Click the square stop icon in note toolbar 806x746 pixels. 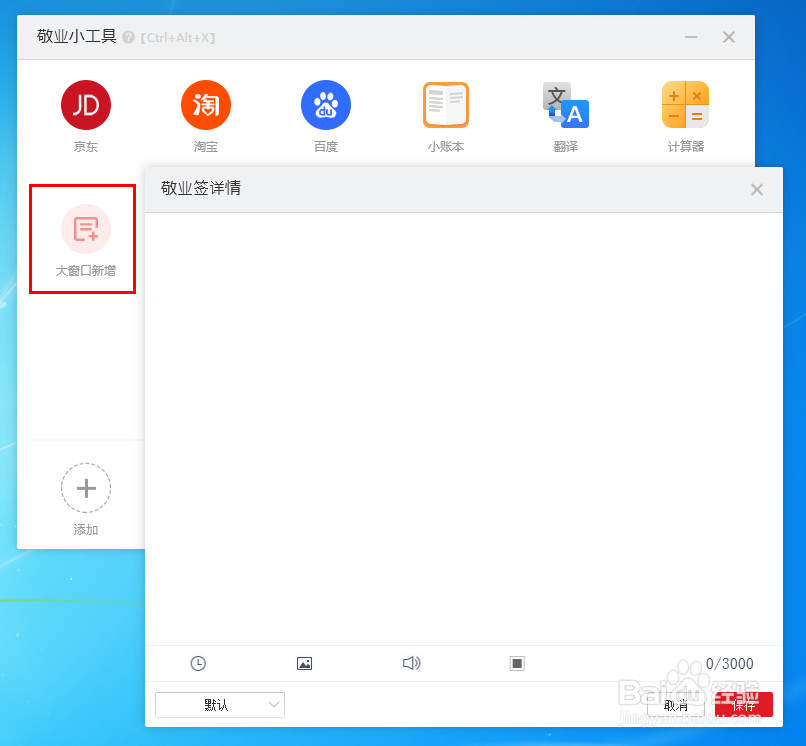[x=517, y=663]
